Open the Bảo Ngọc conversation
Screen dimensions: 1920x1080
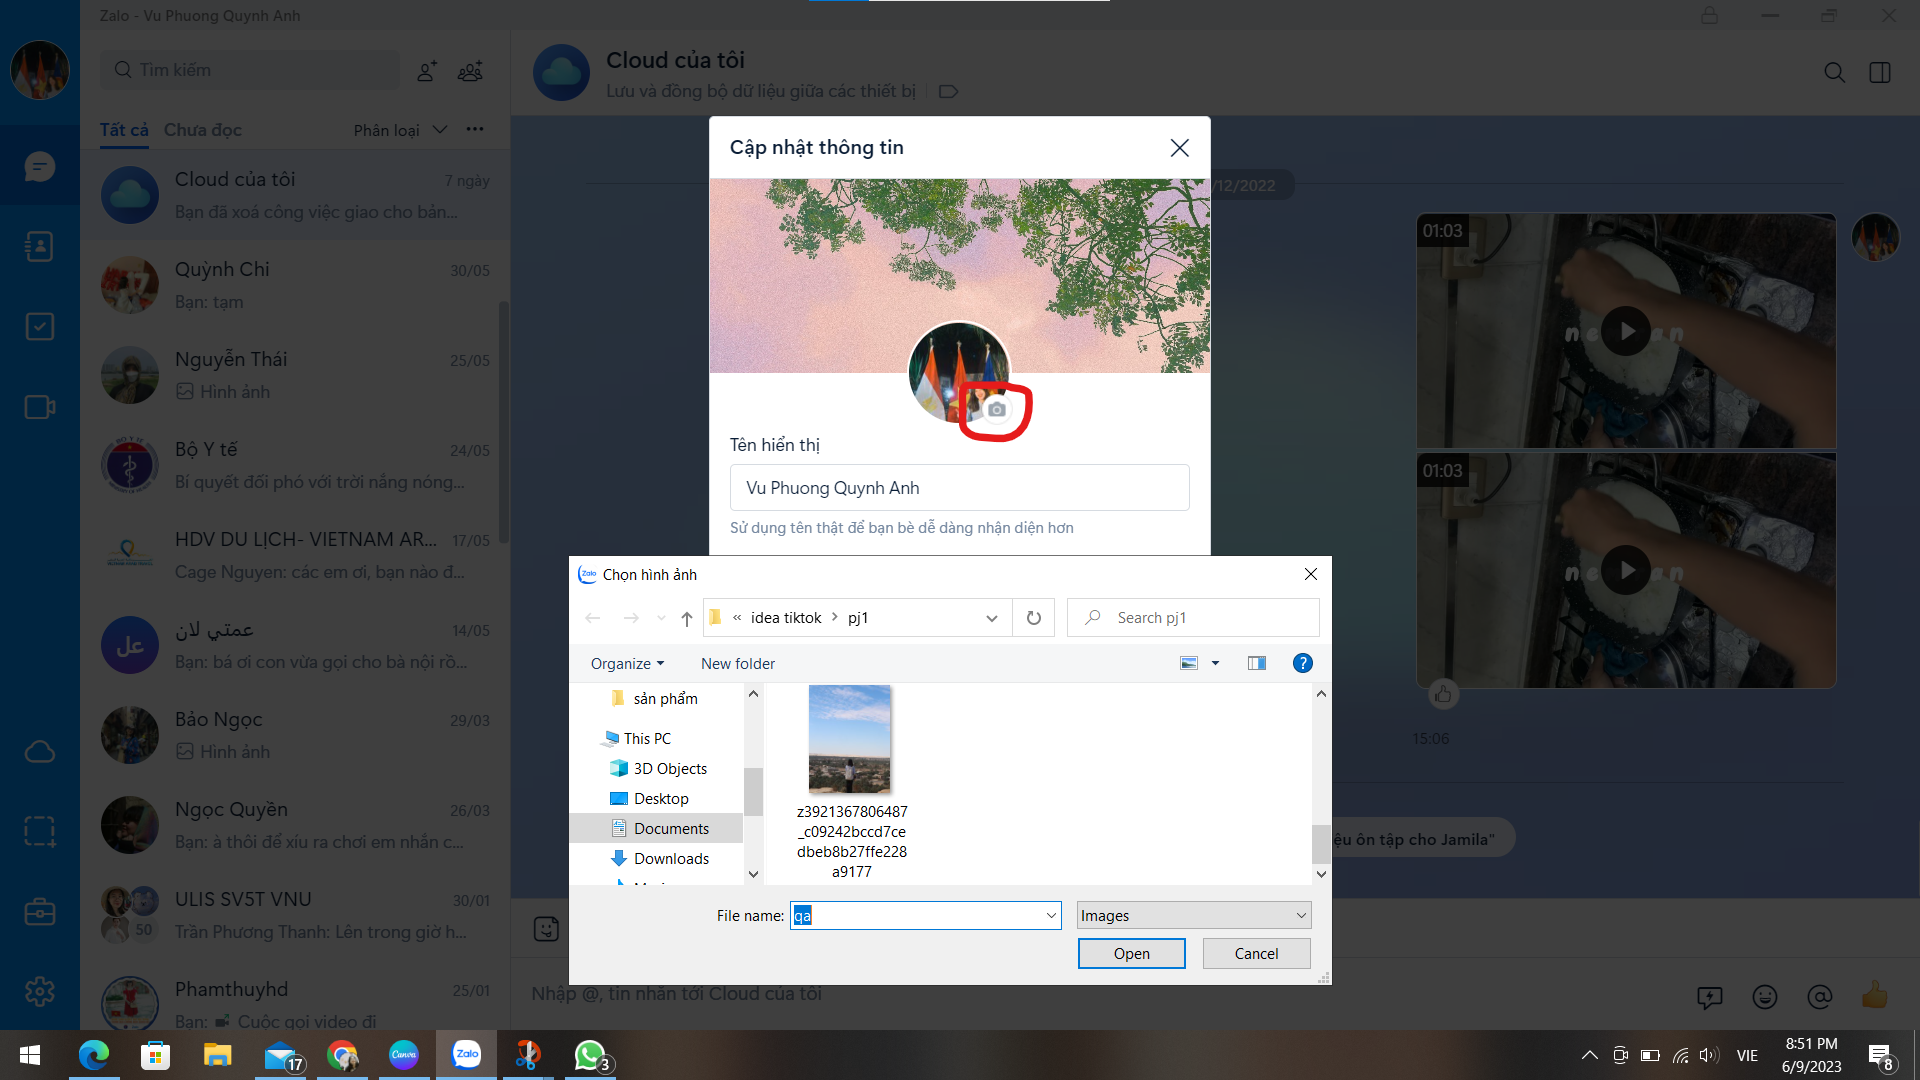[296, 735]
